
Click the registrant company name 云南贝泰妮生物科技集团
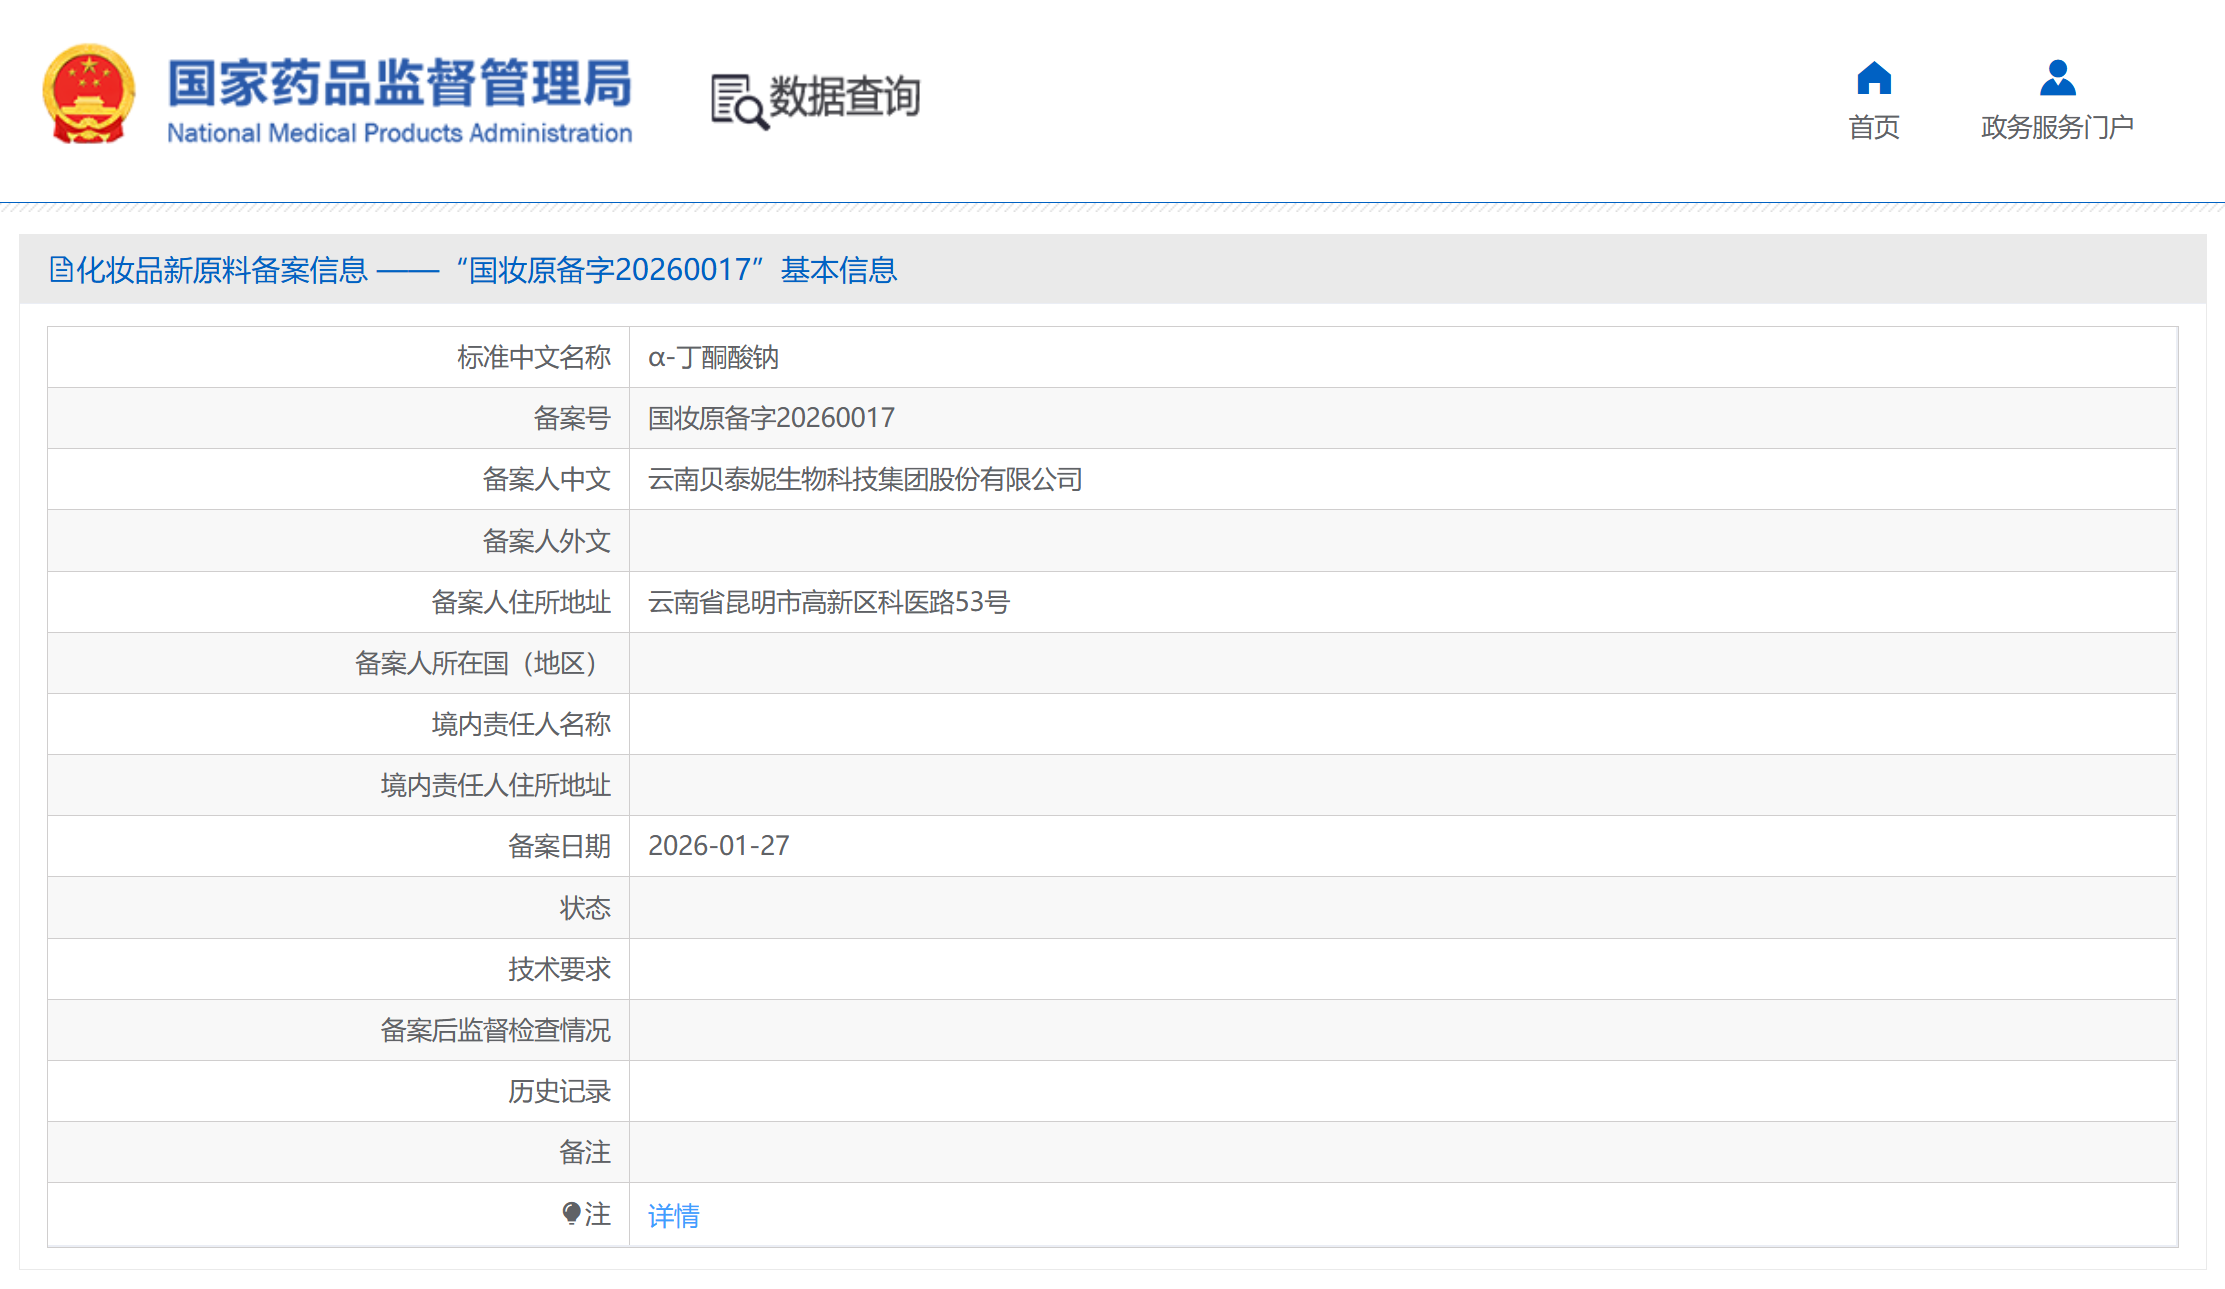pos(864,479)
